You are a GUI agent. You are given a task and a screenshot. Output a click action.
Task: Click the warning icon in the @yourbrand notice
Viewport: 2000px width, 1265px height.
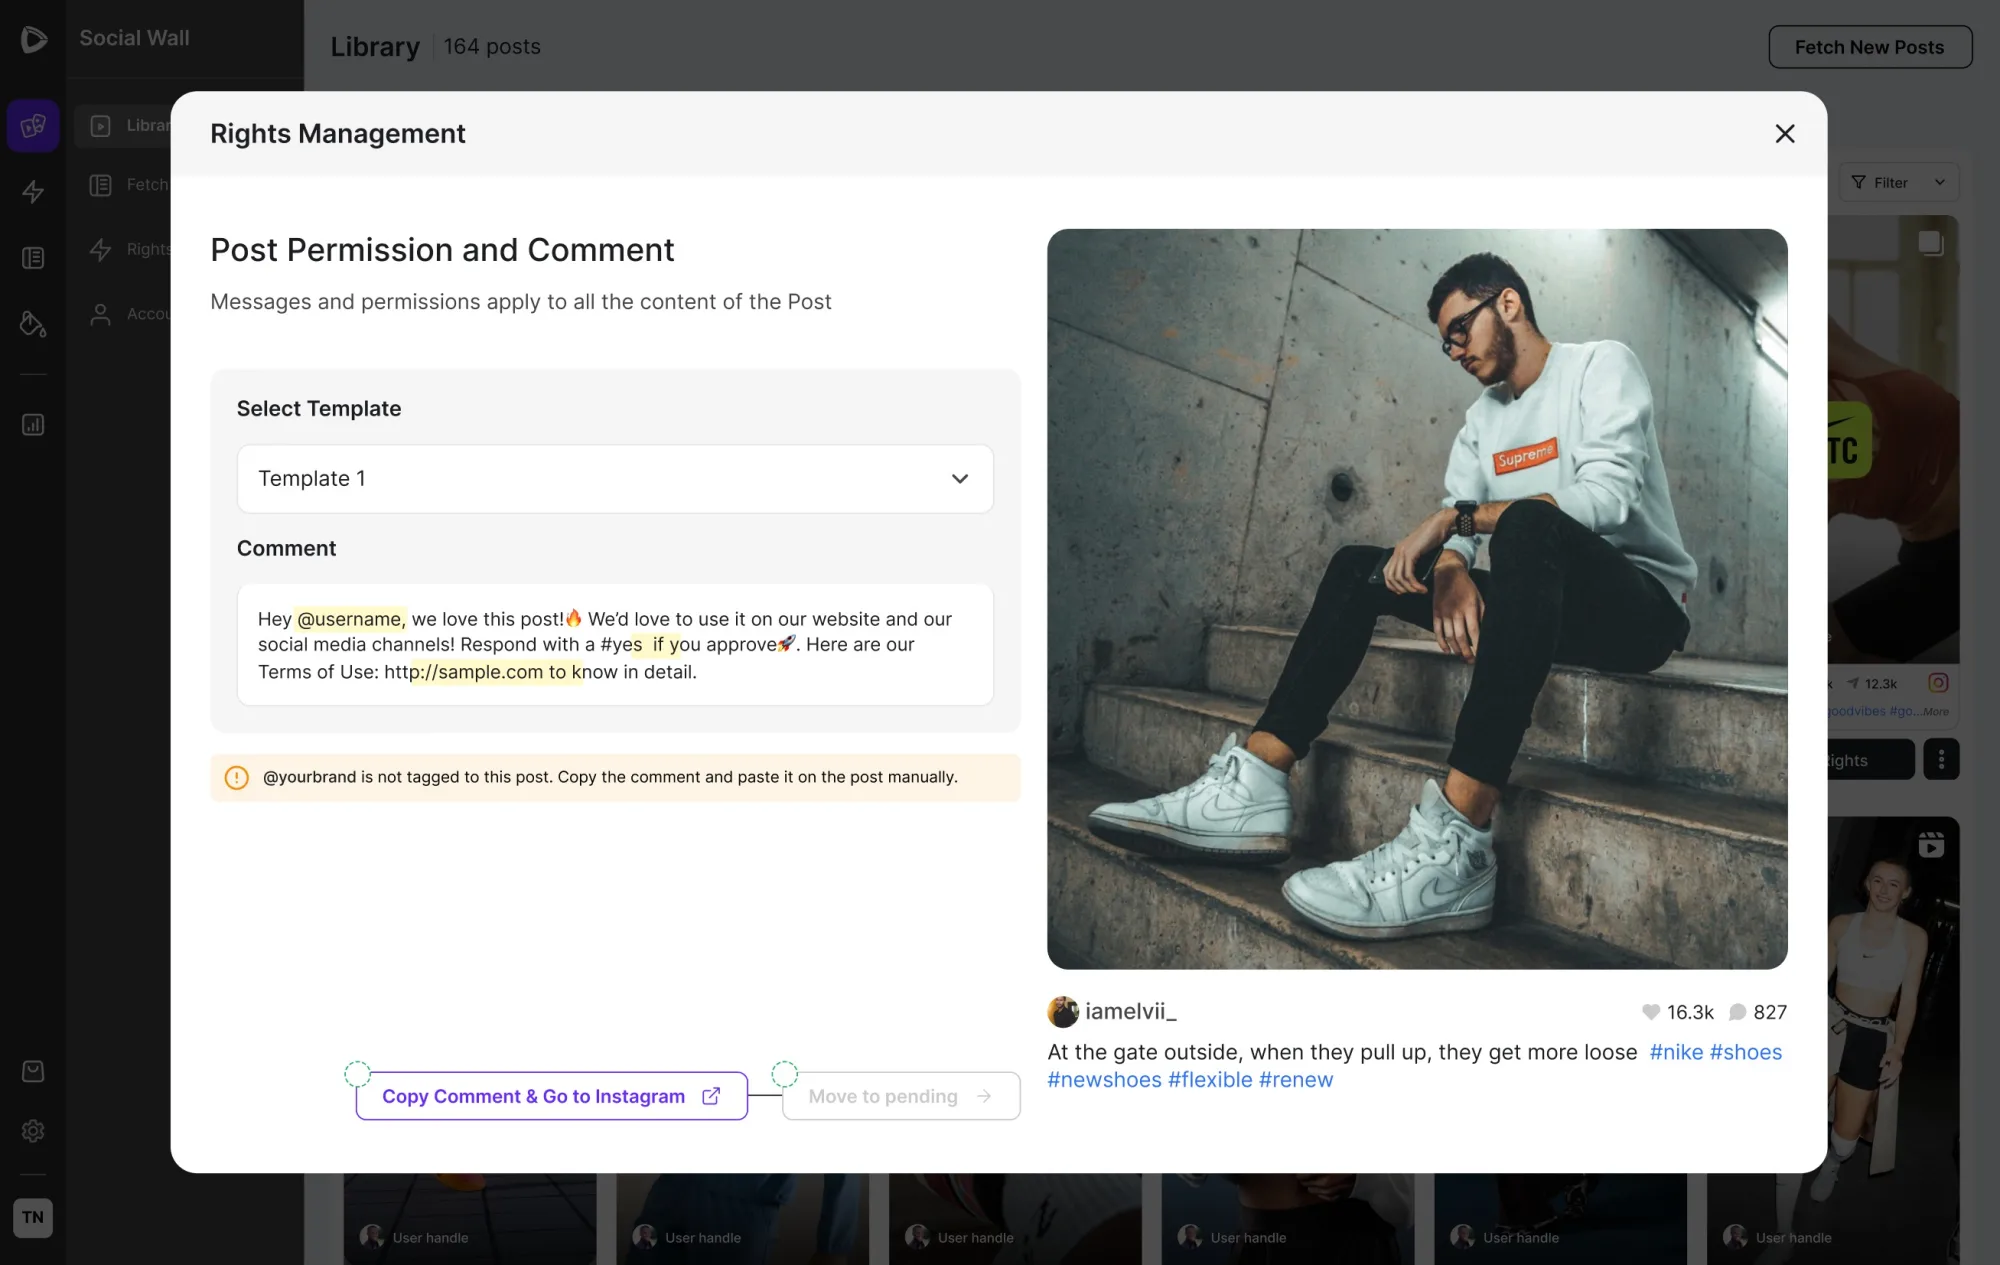point(237,778)
